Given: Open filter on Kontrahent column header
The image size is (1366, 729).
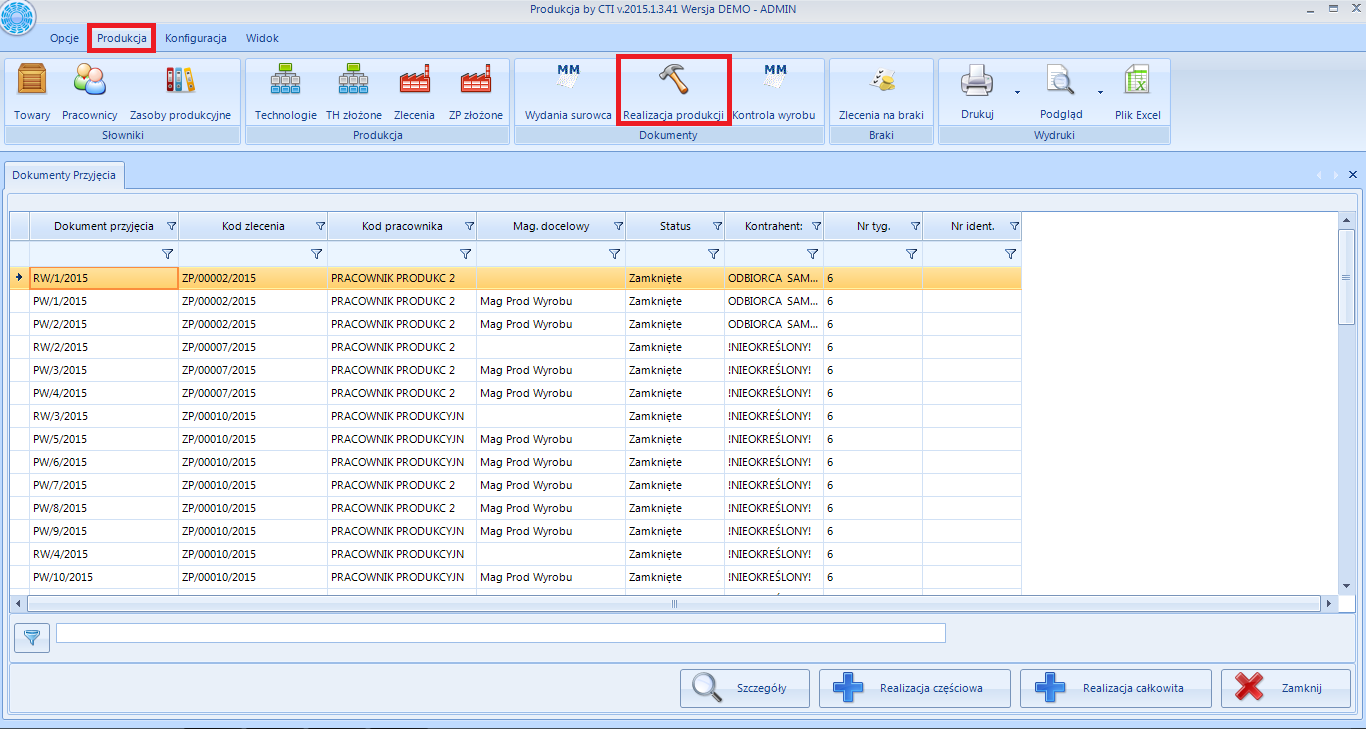Looking at the screenshot, I should [816, 226].
